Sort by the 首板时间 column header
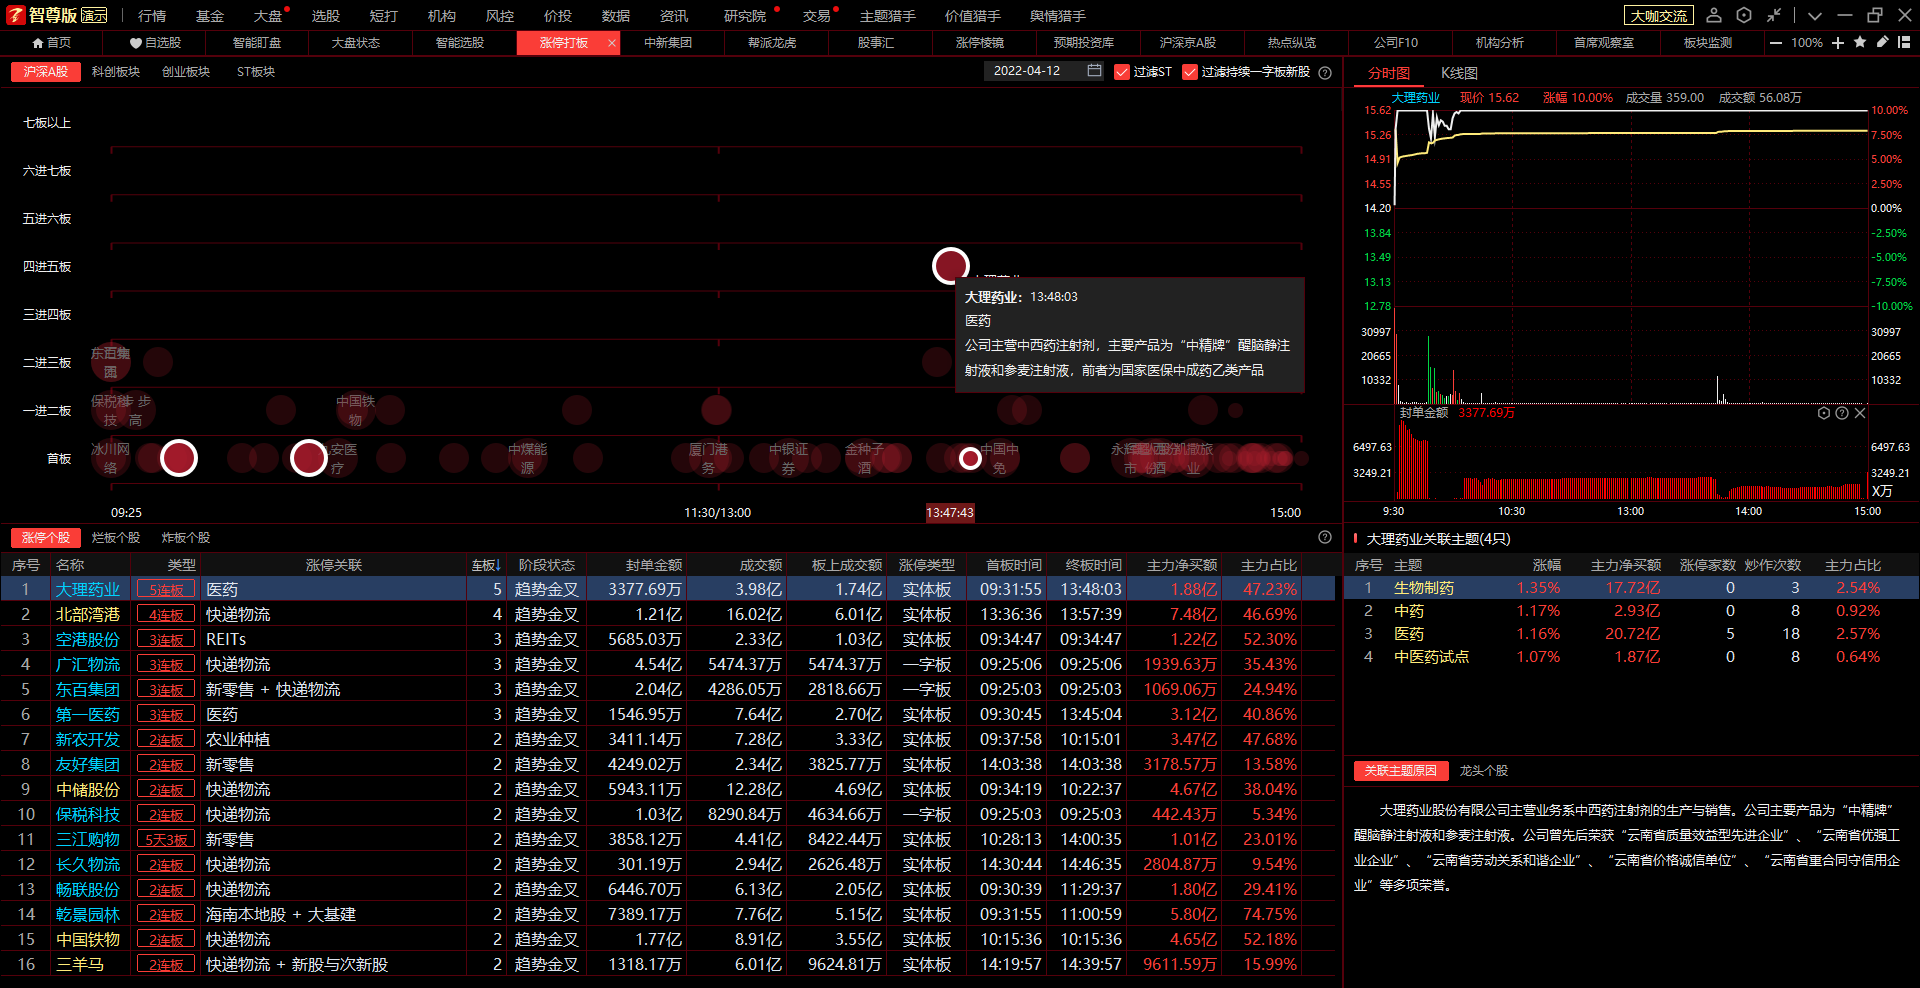 [x=1014, y=565]
